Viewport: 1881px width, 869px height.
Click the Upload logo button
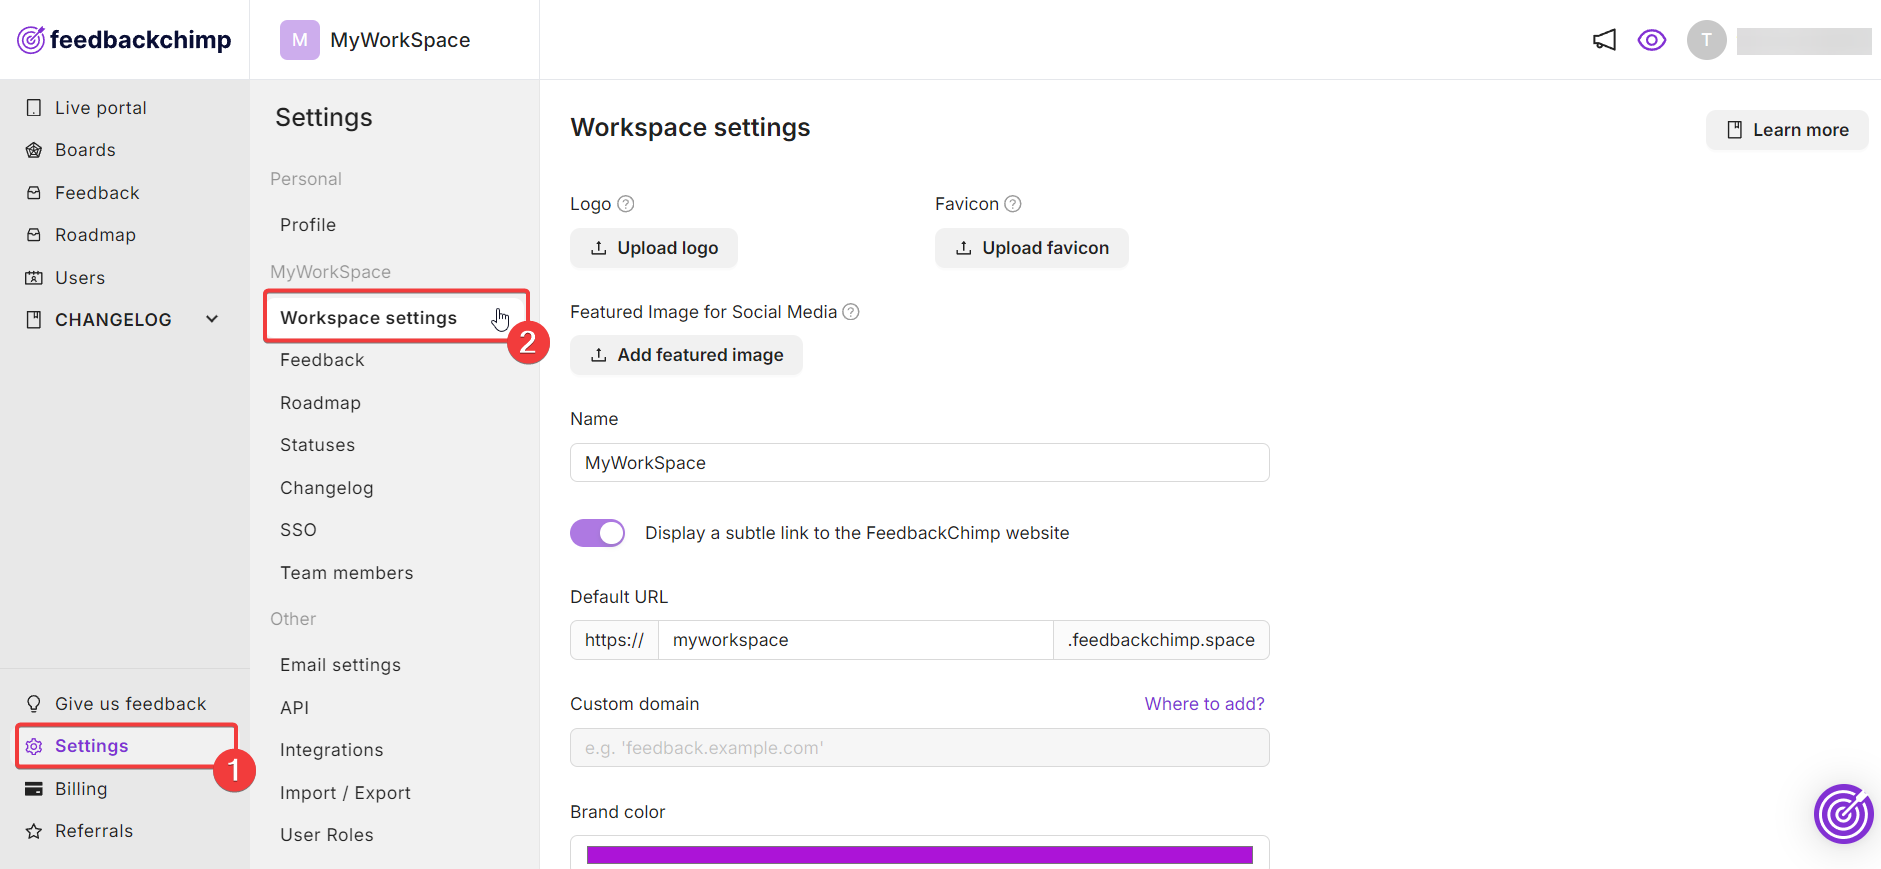(x=654, y=248)
